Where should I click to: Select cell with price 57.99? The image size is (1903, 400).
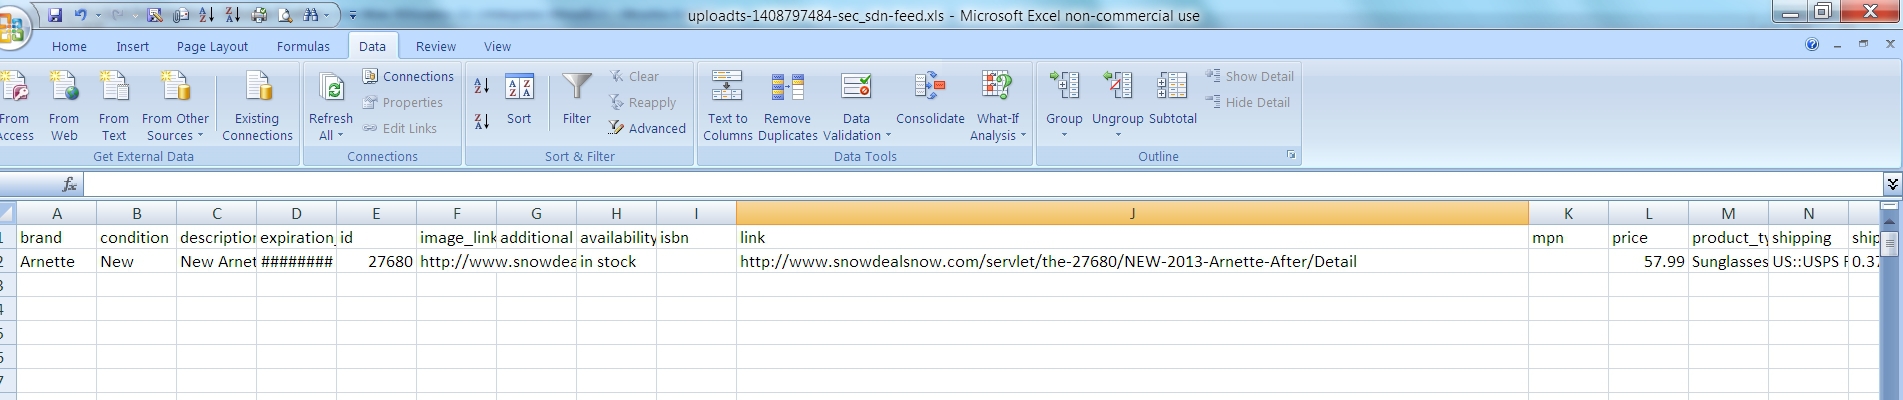click(x=1648, y=261)
